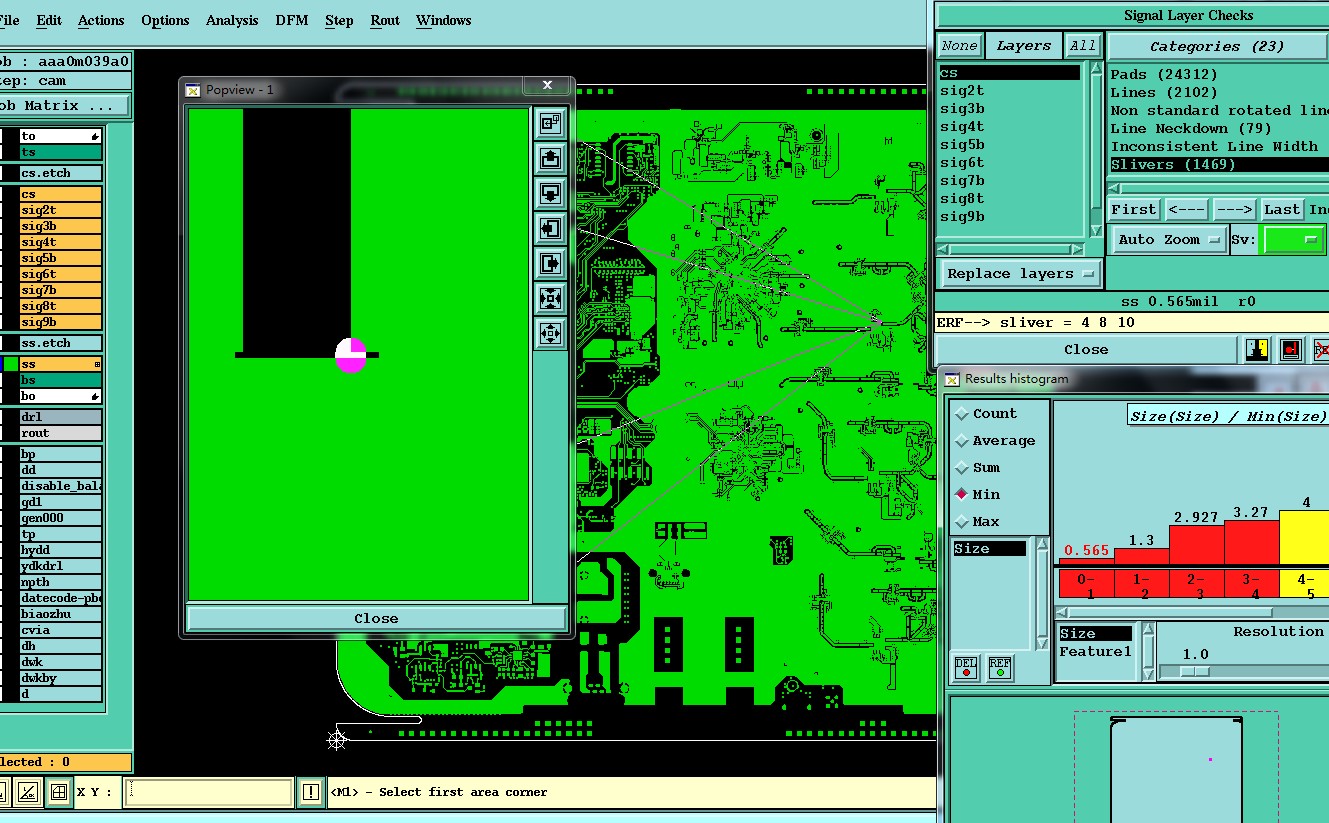Screen dimensions: 1329x823
Task: Click the All layer filter toggle
Action: 1082,46
